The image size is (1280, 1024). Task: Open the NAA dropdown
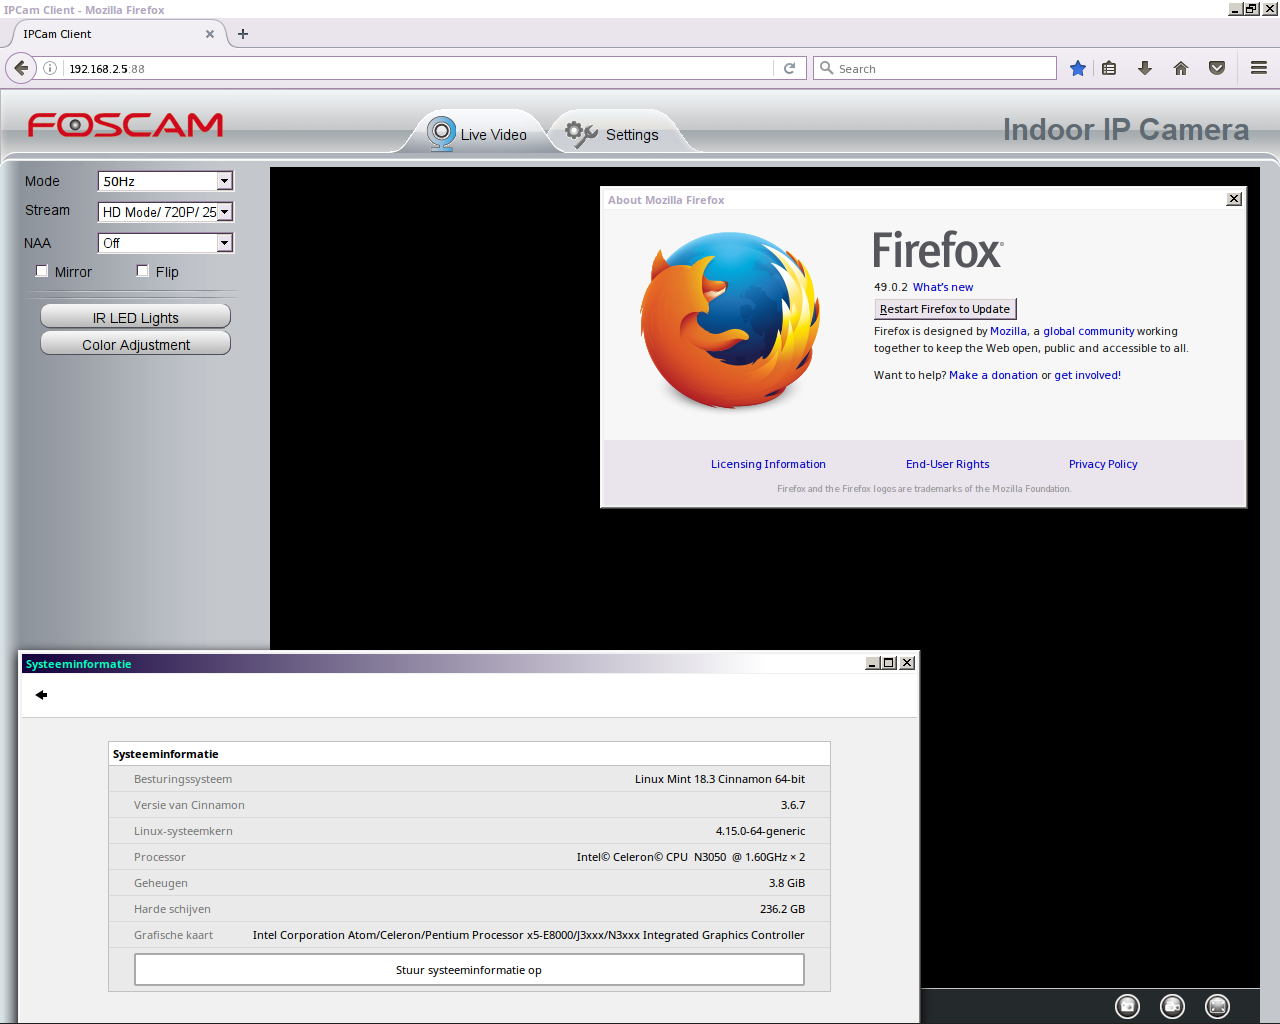(165, 243)
